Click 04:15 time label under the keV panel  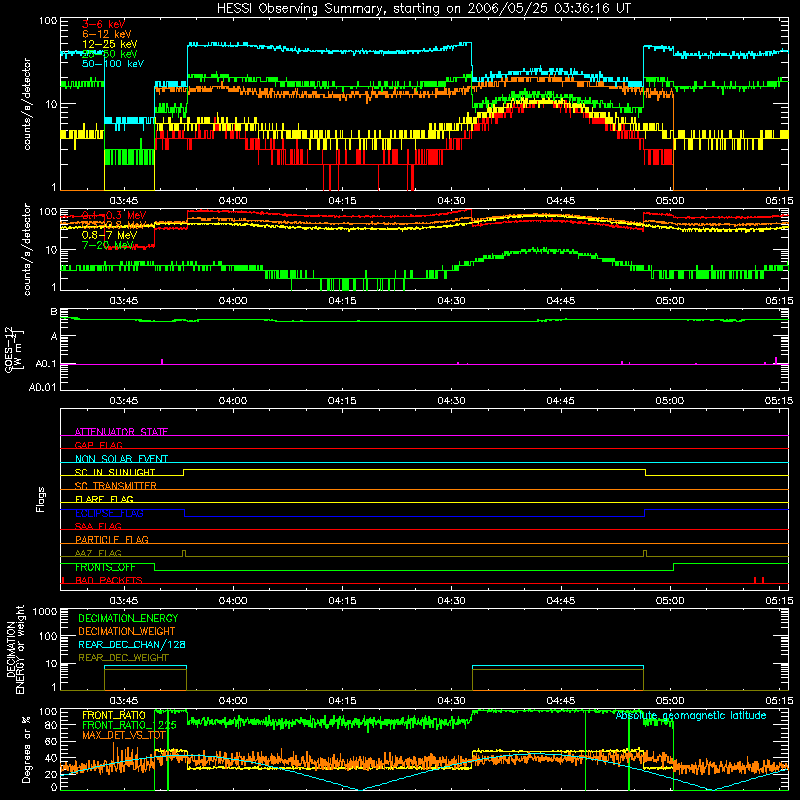click(342, 201)
